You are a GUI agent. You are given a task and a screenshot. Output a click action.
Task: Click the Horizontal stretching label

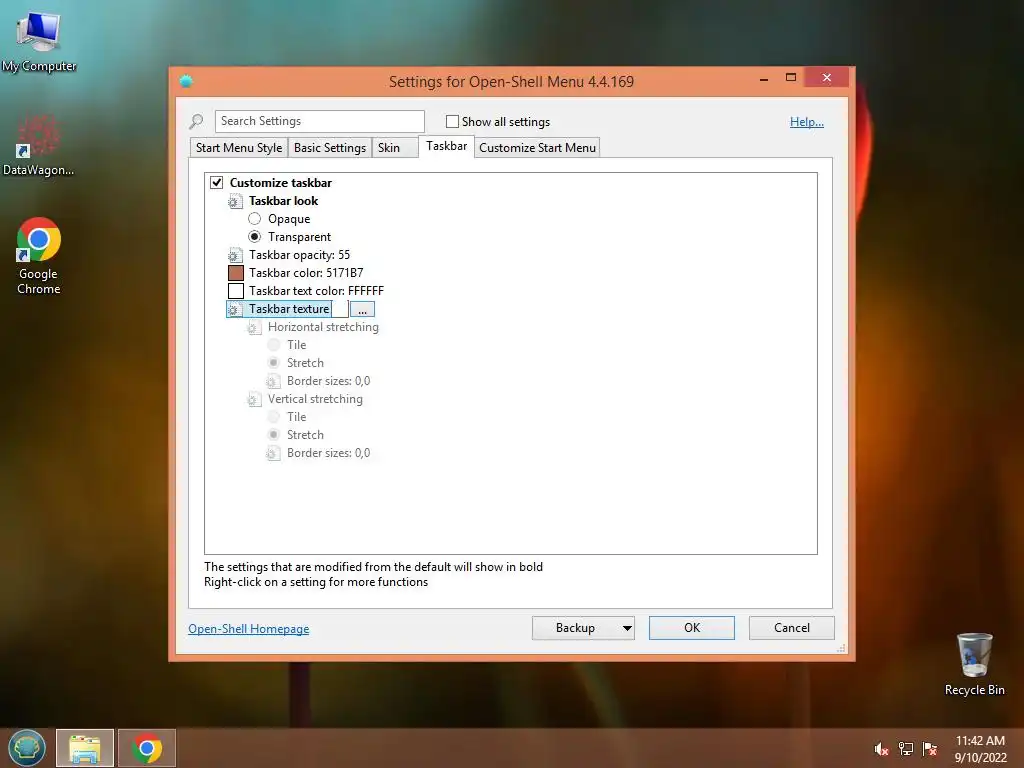[323, 327]
